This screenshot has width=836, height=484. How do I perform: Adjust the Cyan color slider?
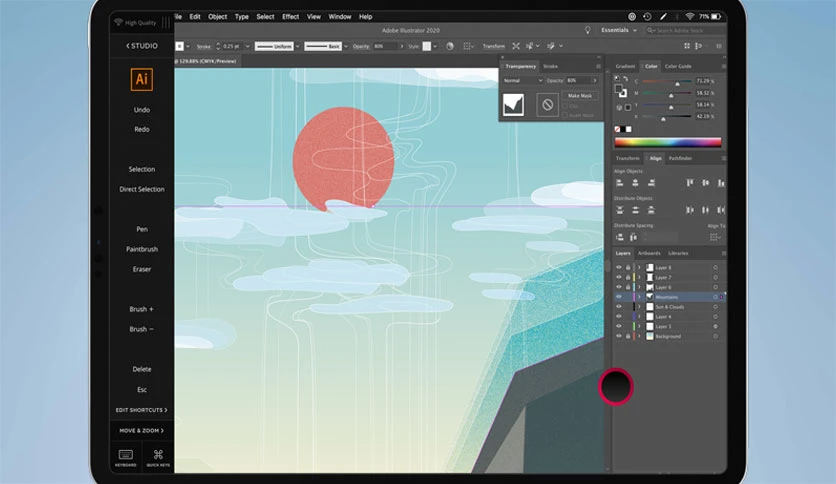click(x=666, y=82)
